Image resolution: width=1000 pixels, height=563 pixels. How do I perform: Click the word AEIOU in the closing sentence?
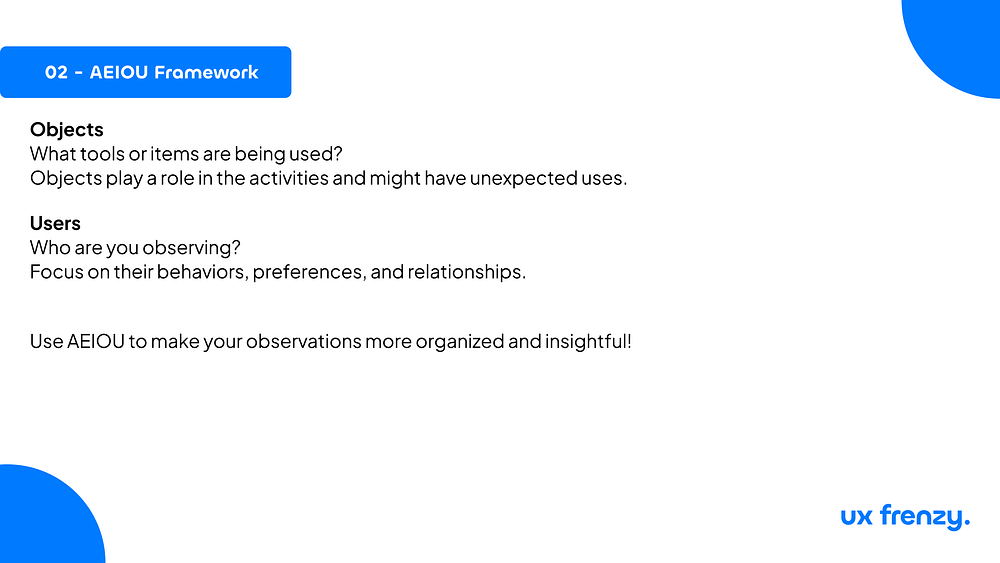(x=96, y=341)
